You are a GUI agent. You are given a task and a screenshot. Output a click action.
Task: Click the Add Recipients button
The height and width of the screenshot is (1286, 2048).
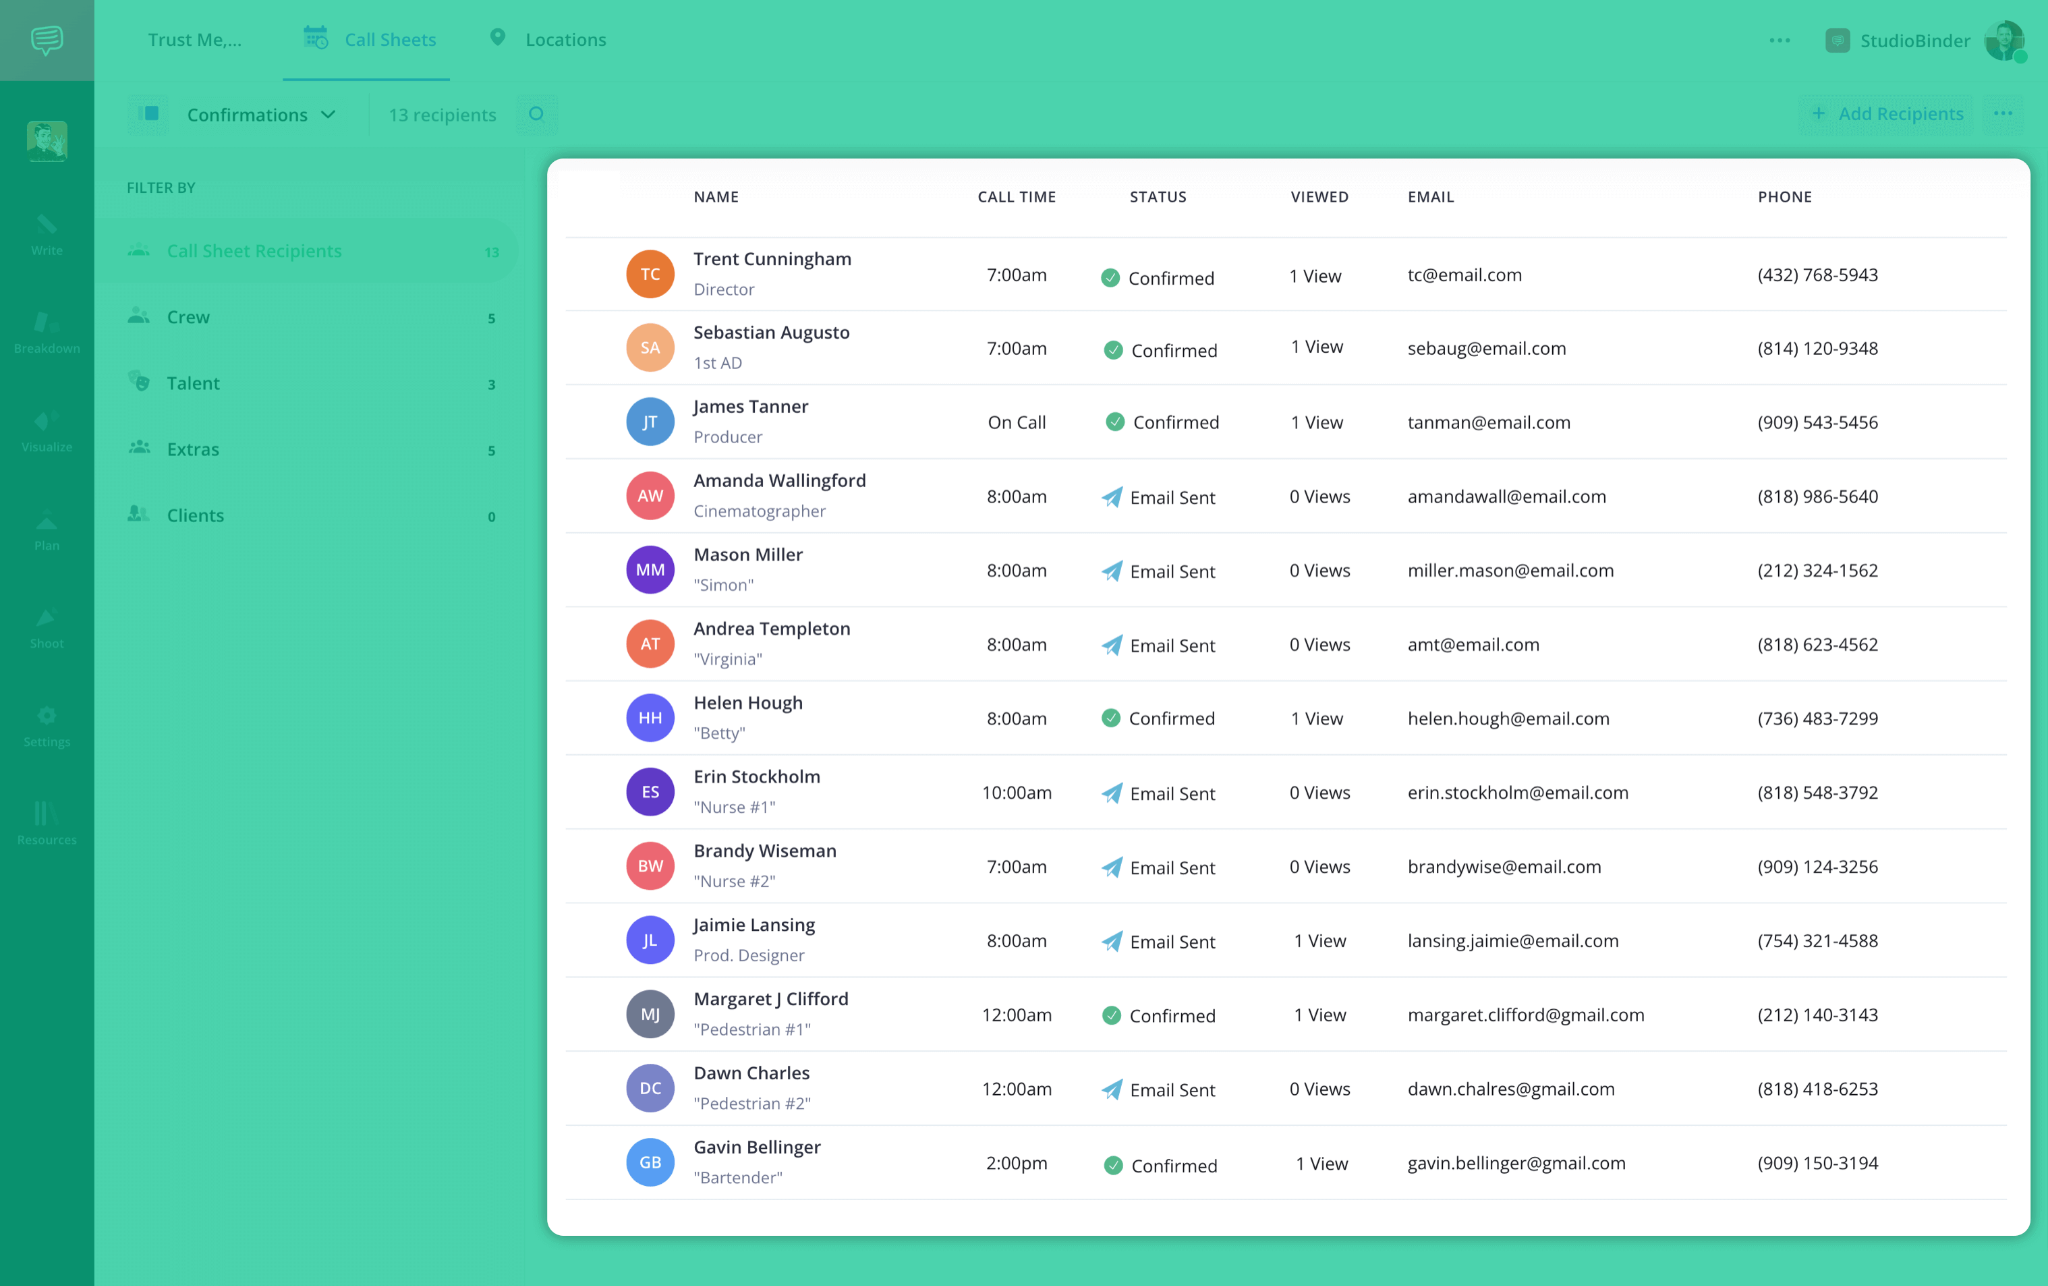[1887, 114]
